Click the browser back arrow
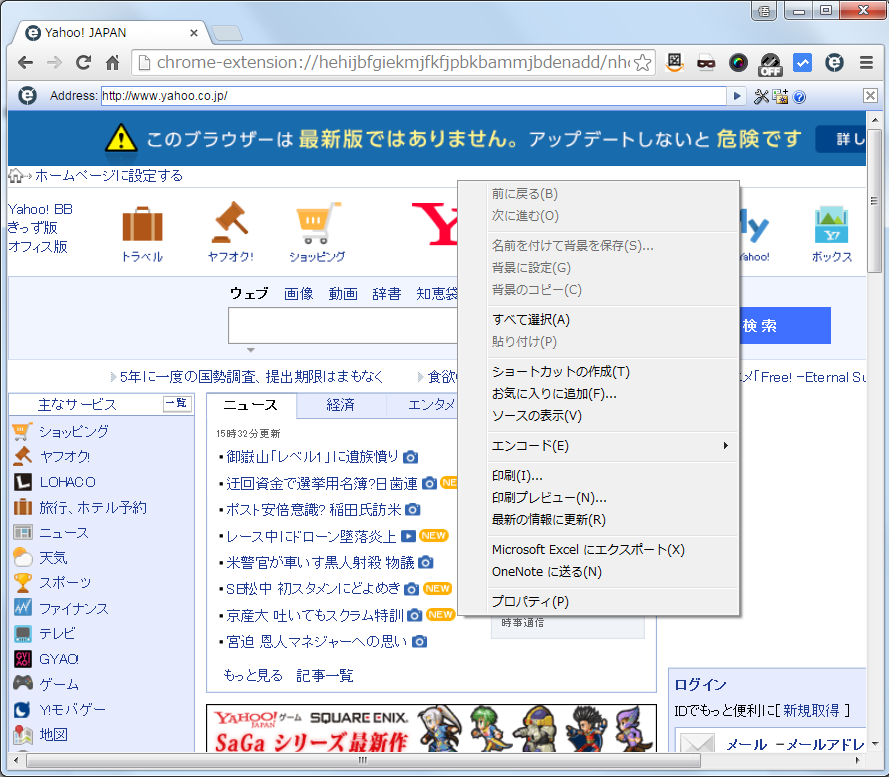The height and width of the screenshot is (777, 889). click(x=26, y=62)
